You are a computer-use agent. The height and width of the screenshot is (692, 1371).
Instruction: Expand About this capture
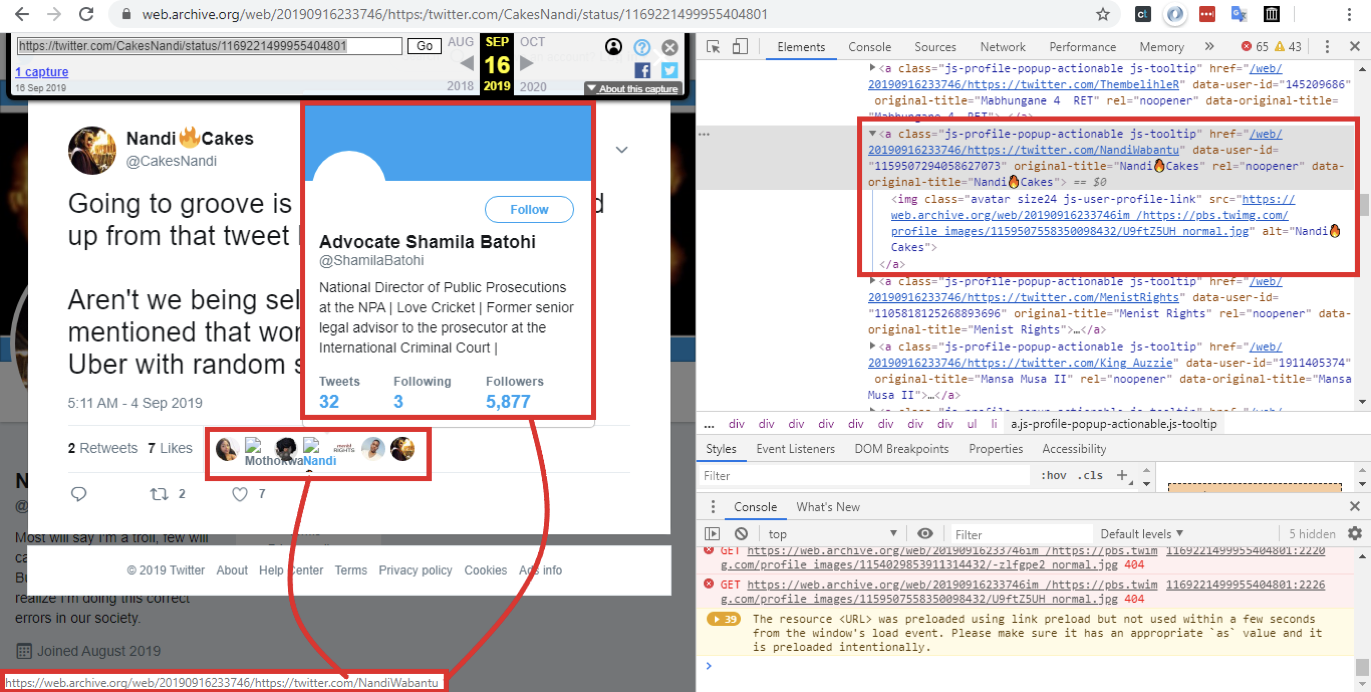click(632, 89)
